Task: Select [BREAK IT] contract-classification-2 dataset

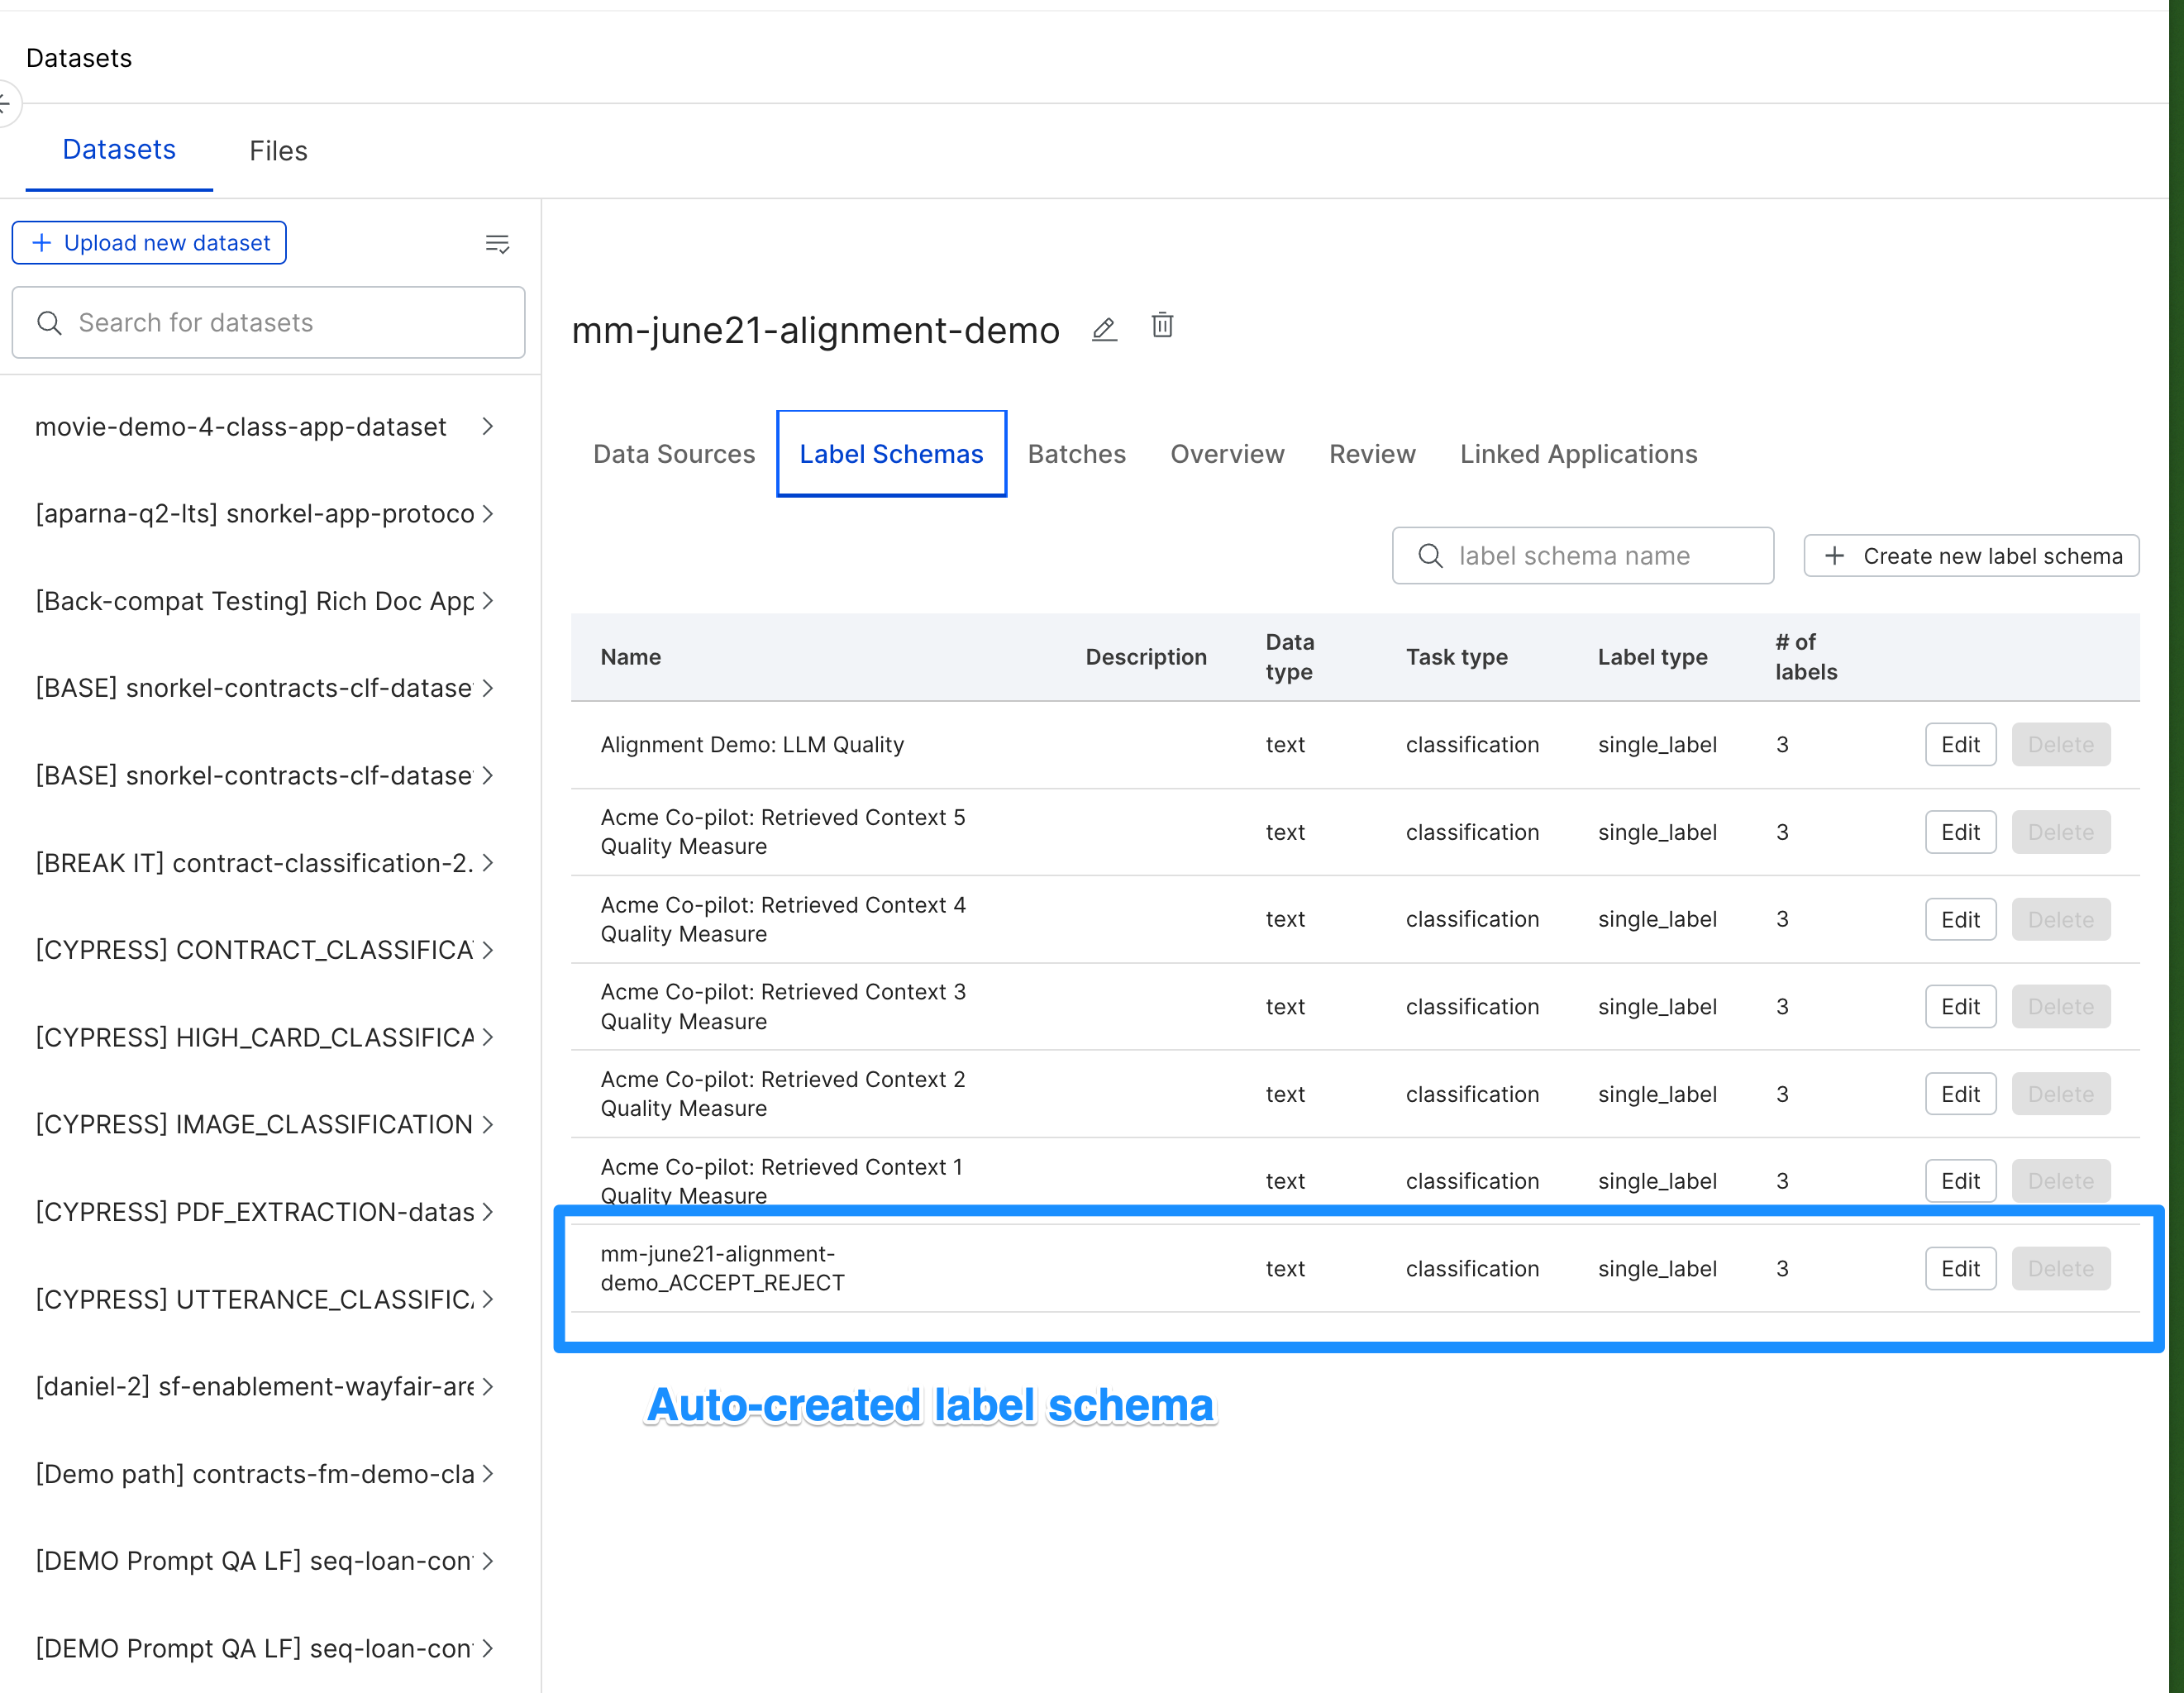Action: point(254,863)
